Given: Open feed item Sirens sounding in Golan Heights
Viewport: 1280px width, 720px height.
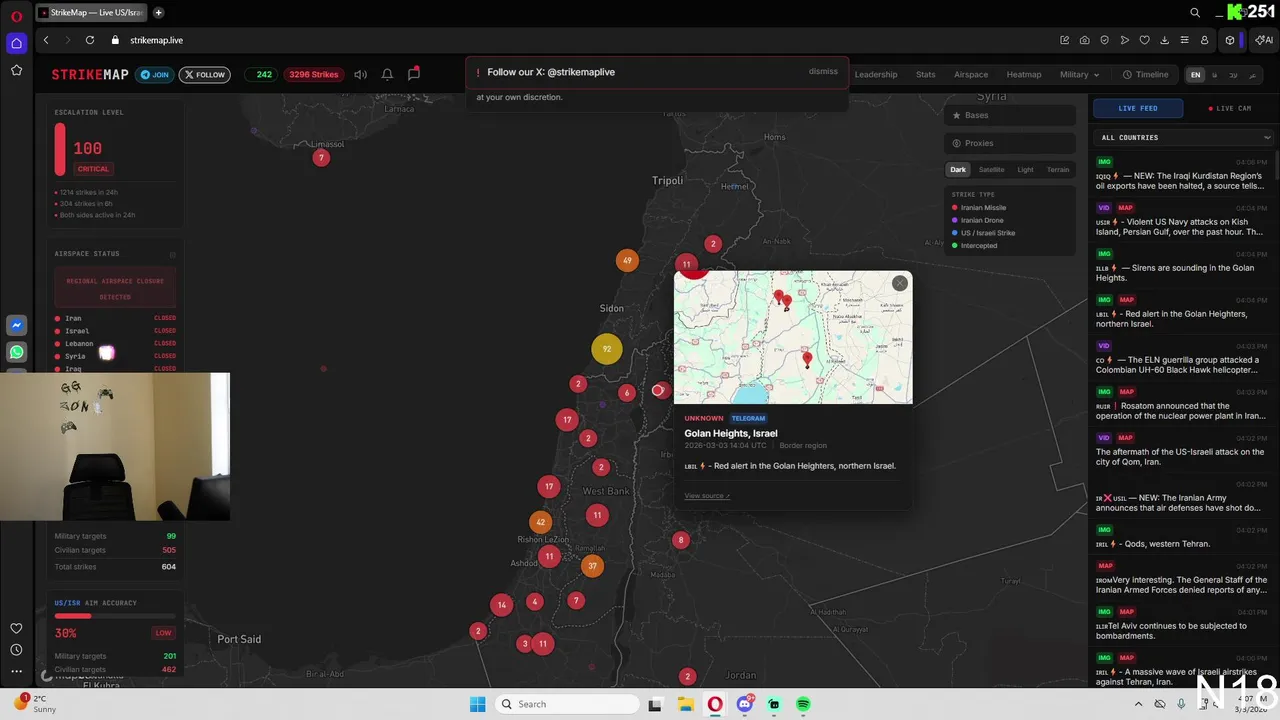Looking at the screenshot, I should 1181,266.
